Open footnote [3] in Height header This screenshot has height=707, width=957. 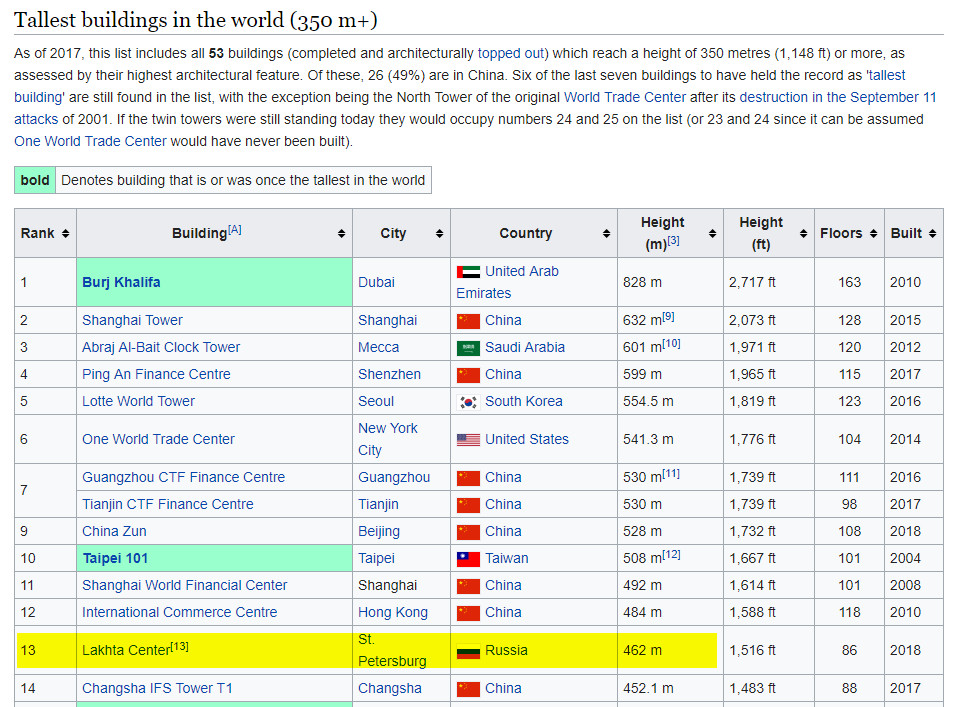point(673,241)
